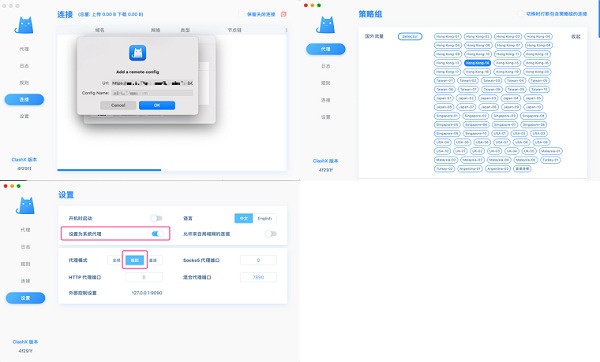
Task: Disable the highlighted system proxy switch
Action: tap(157, 234)
